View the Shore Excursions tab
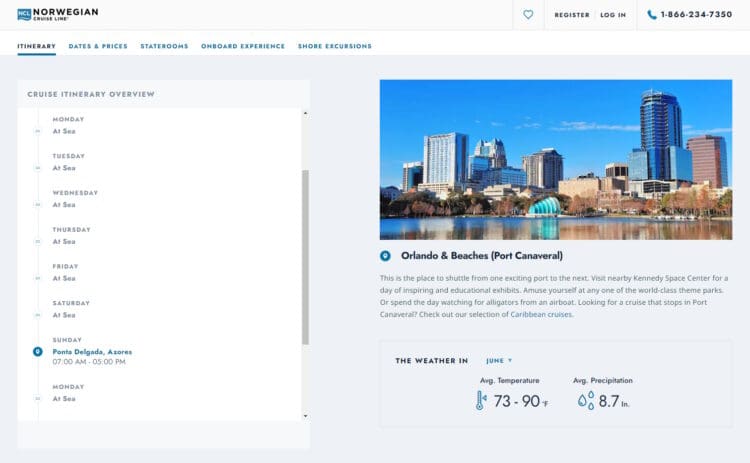The image size is (750, 463). coord(334,46)
